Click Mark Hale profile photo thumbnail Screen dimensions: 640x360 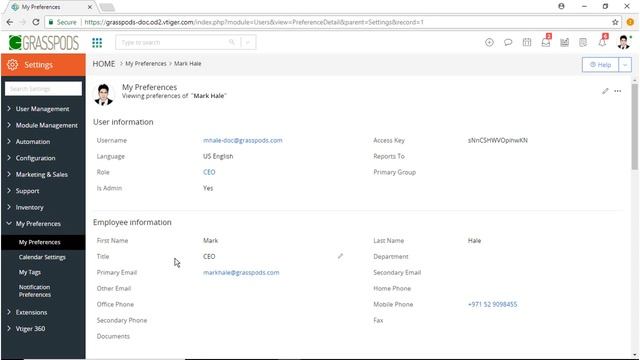pos(103,95)
